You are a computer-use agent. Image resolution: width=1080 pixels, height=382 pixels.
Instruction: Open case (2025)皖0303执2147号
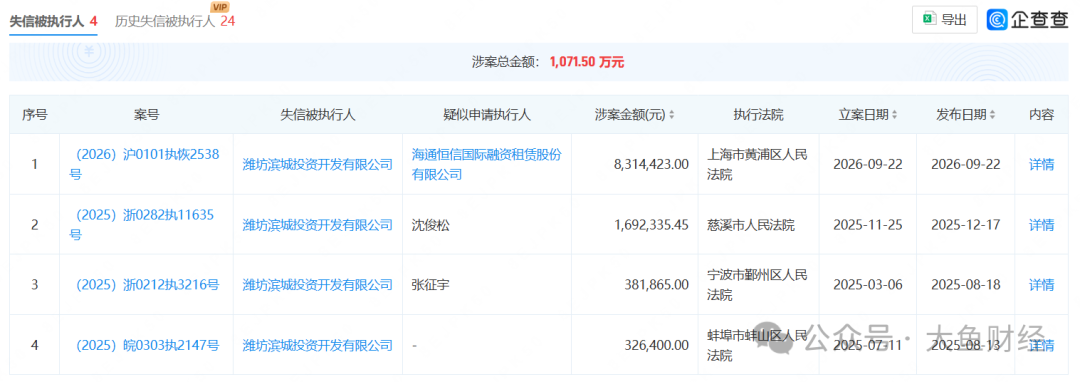(x=146, y=344)
